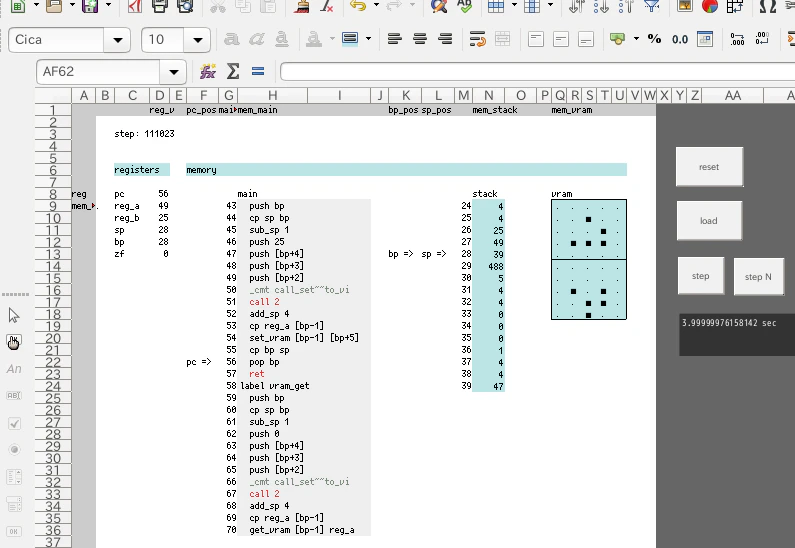
Task: Open Find and Replace
Action: [439, 6]
